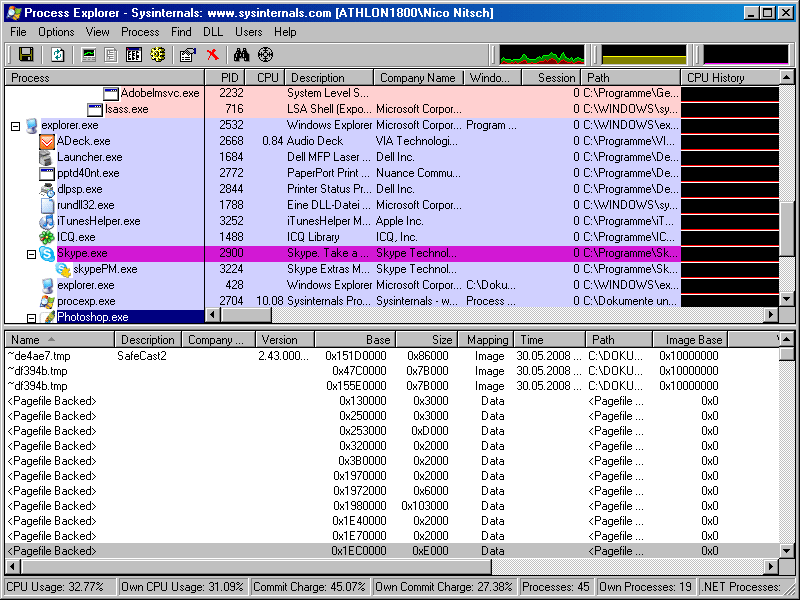
Task: Open the Process menu
Action: click(140, 32)
